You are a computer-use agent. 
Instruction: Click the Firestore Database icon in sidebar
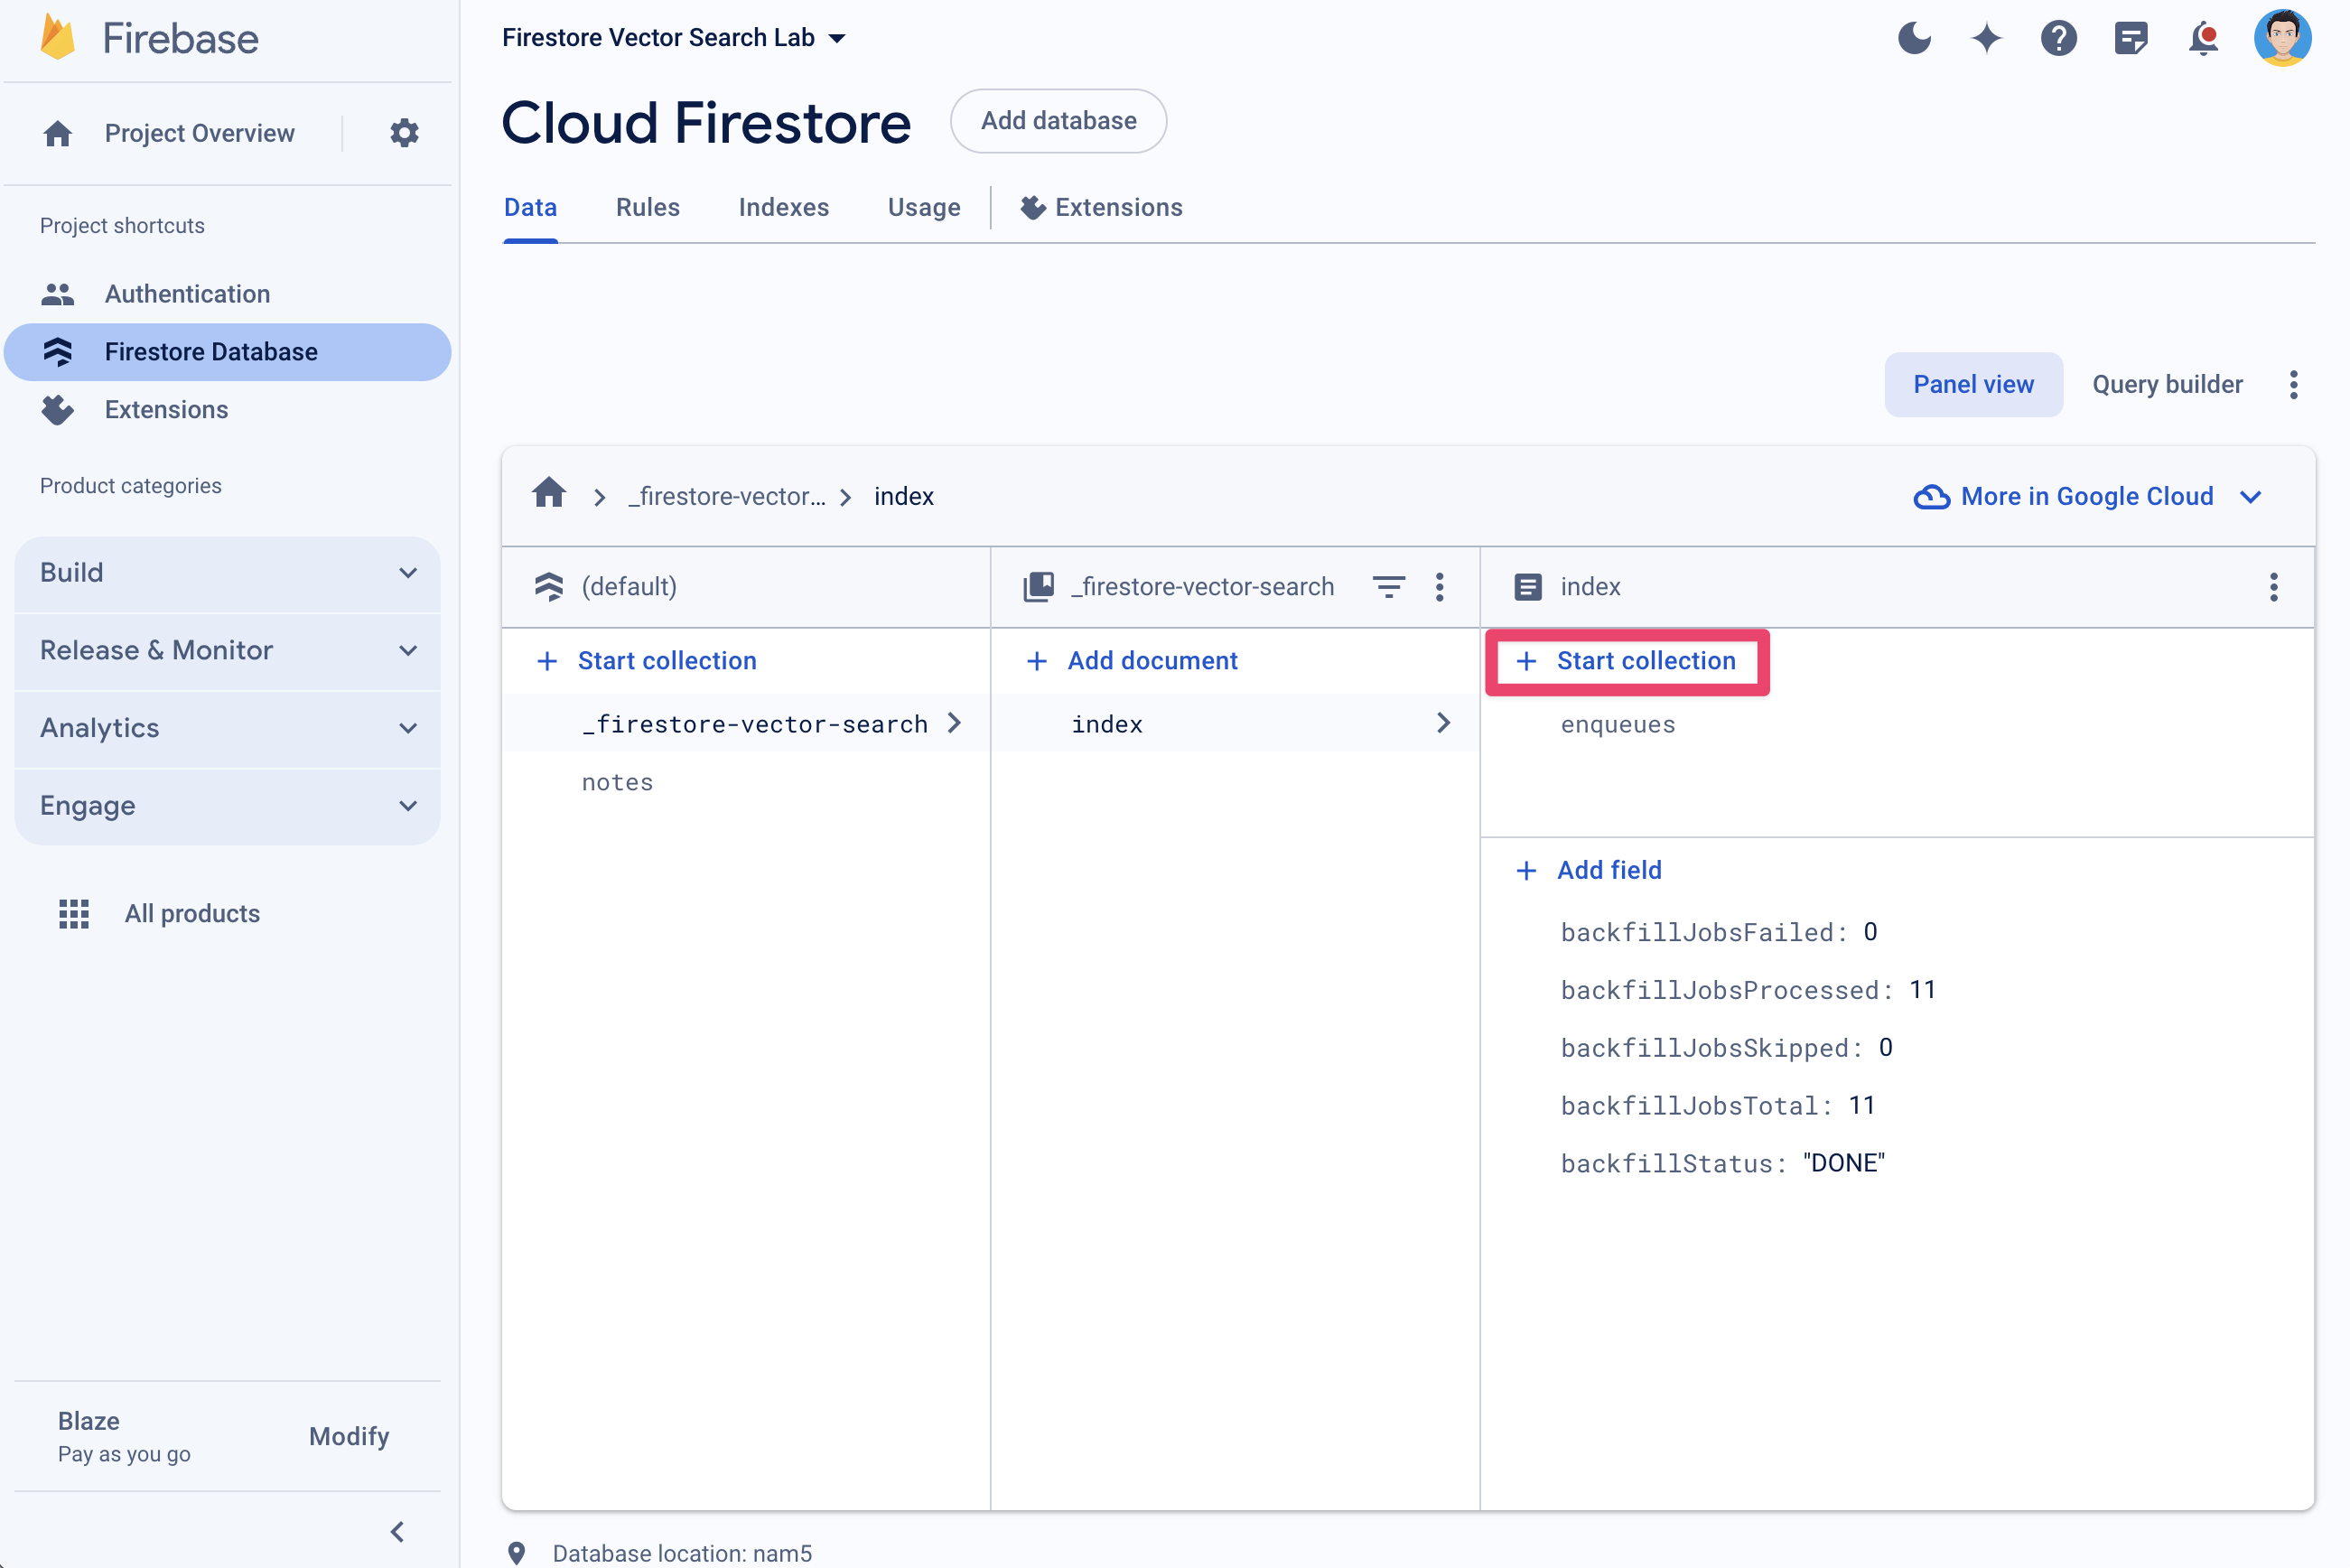(60, 350)
